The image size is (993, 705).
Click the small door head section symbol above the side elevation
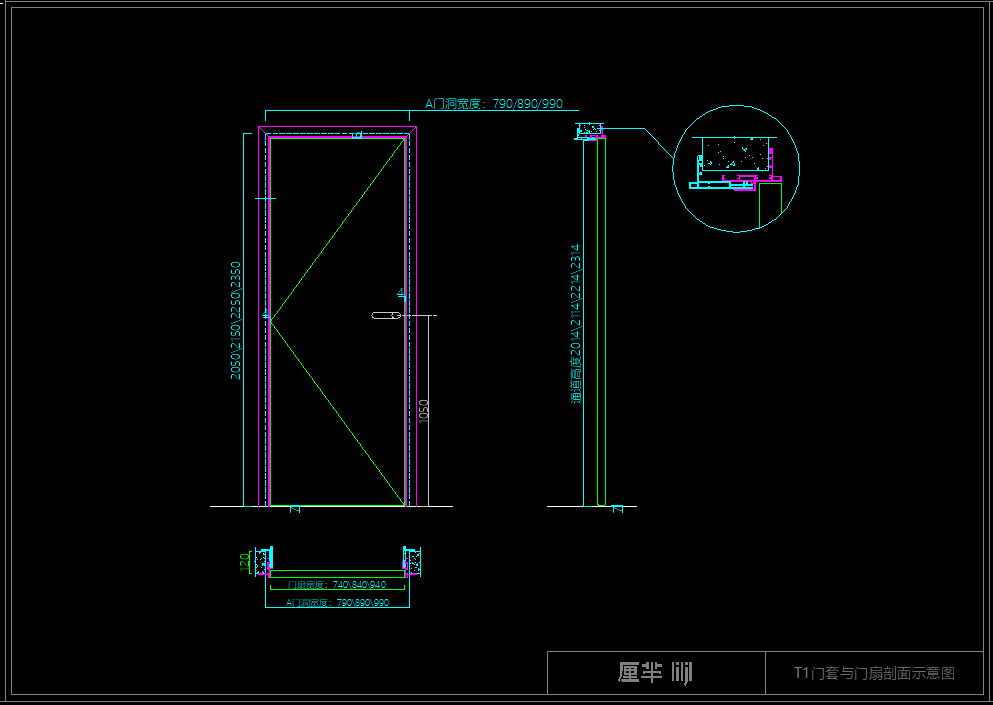(590, 131)
